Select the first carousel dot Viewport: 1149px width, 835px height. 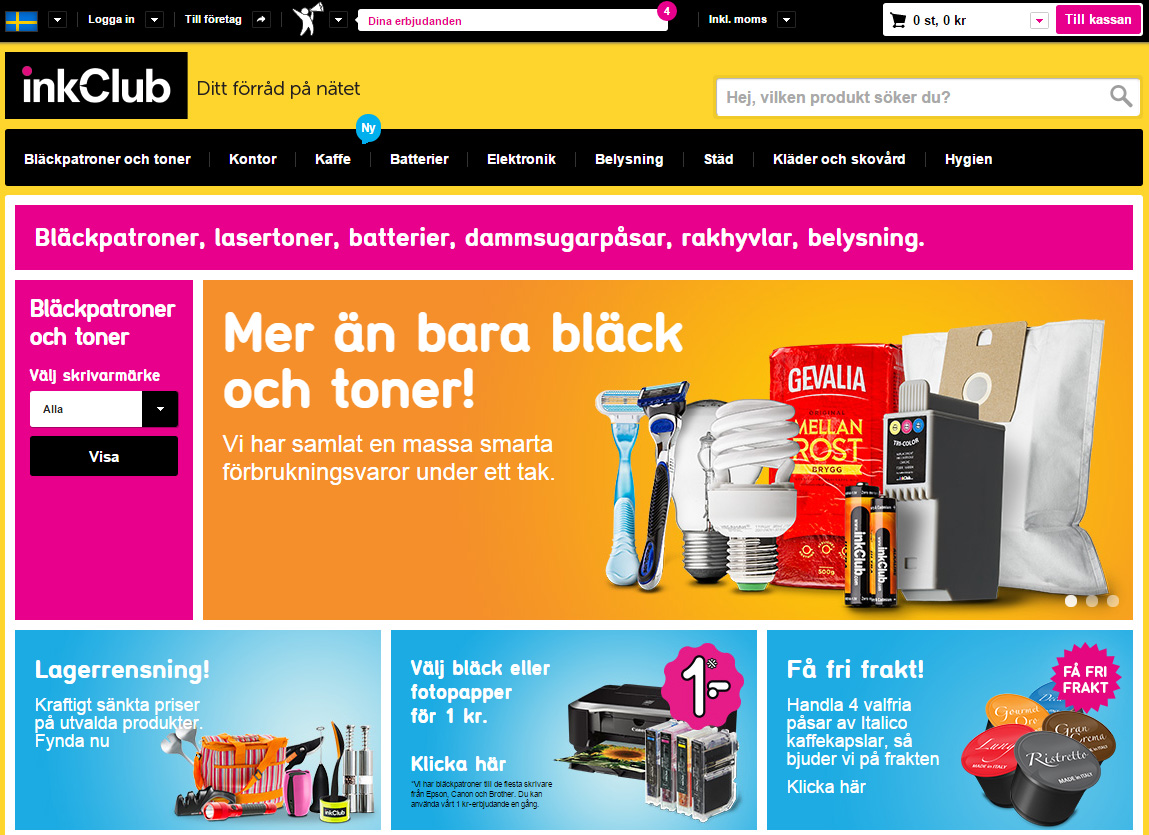click(x=1071, y=601)
